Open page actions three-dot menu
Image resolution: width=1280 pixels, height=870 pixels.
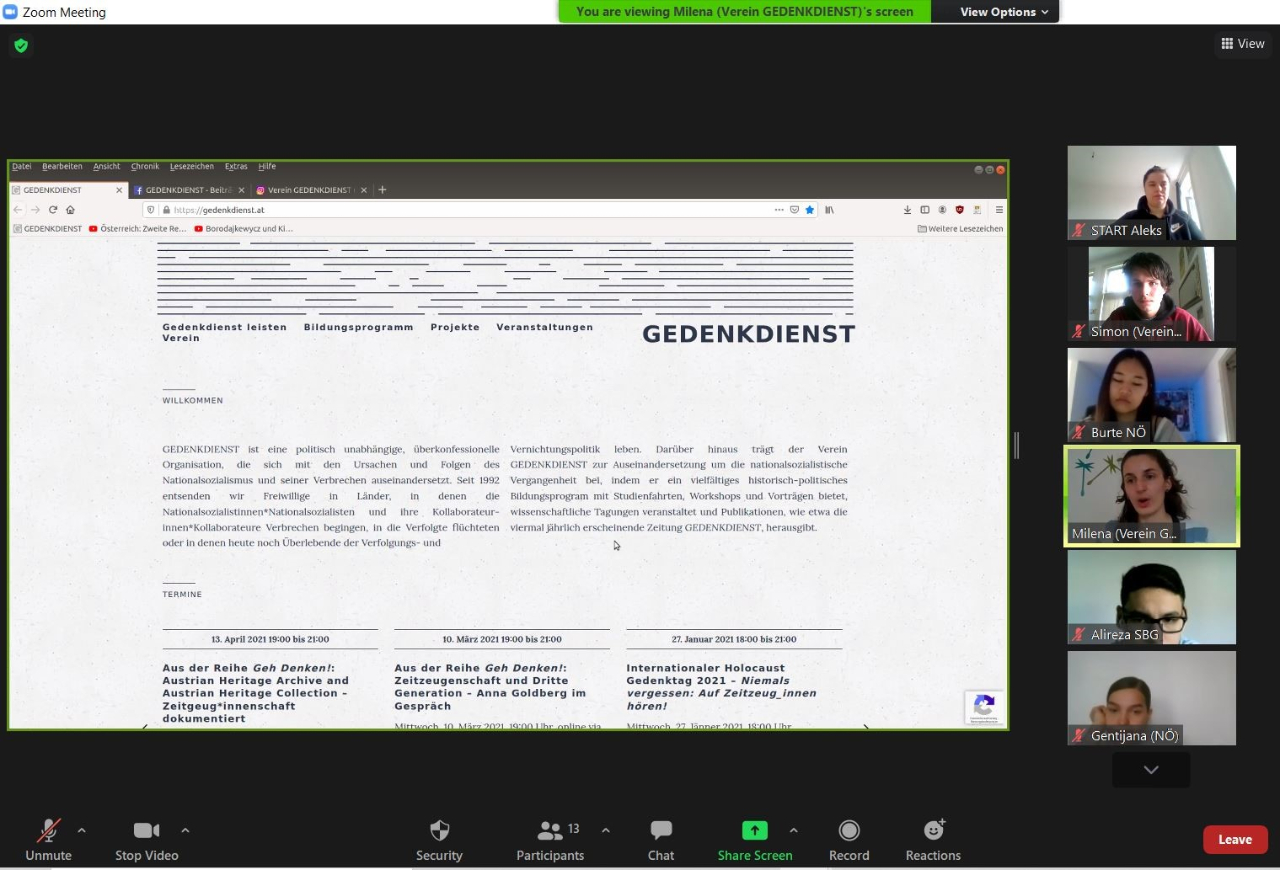click(x=779, y=210)
